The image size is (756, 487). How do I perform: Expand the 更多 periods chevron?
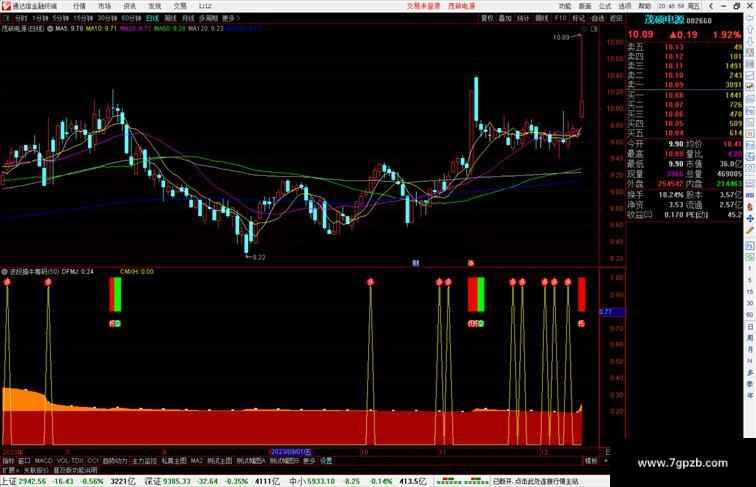[x=231, y=18]
